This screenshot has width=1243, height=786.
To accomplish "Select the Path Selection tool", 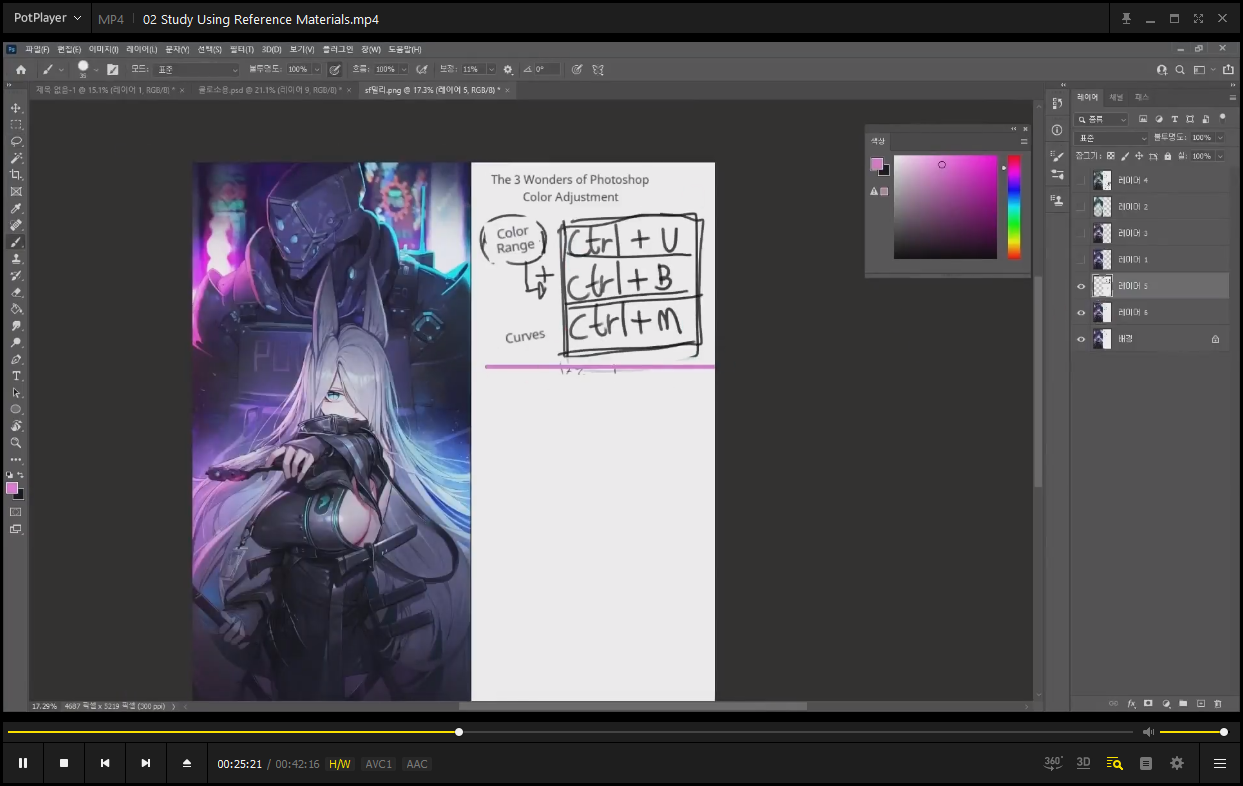I will pos(16,392).
